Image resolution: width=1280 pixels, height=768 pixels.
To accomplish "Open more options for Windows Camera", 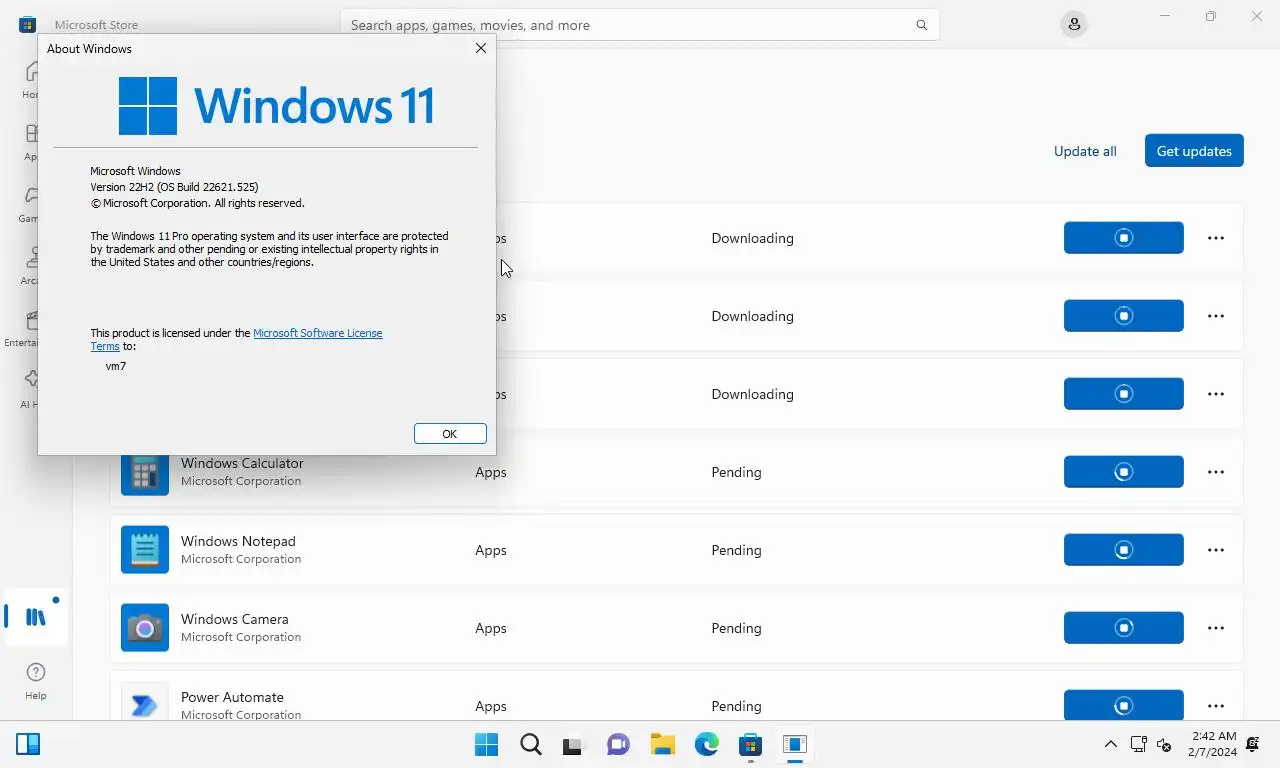I will click(x=1216, y=628).
